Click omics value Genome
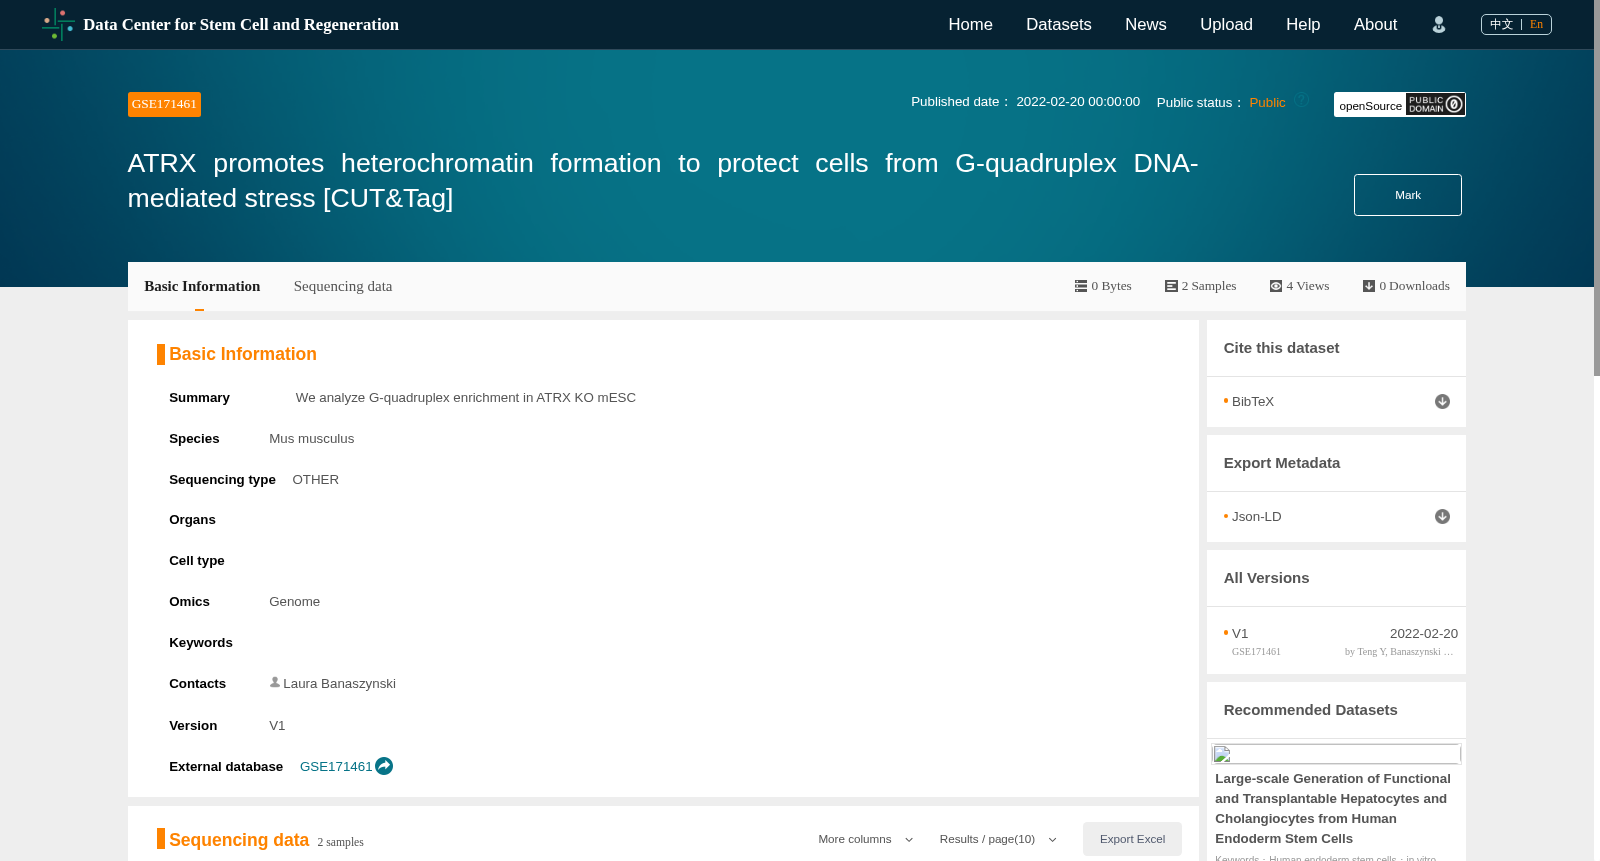The image size is (1600, 861). pos(294,602)
